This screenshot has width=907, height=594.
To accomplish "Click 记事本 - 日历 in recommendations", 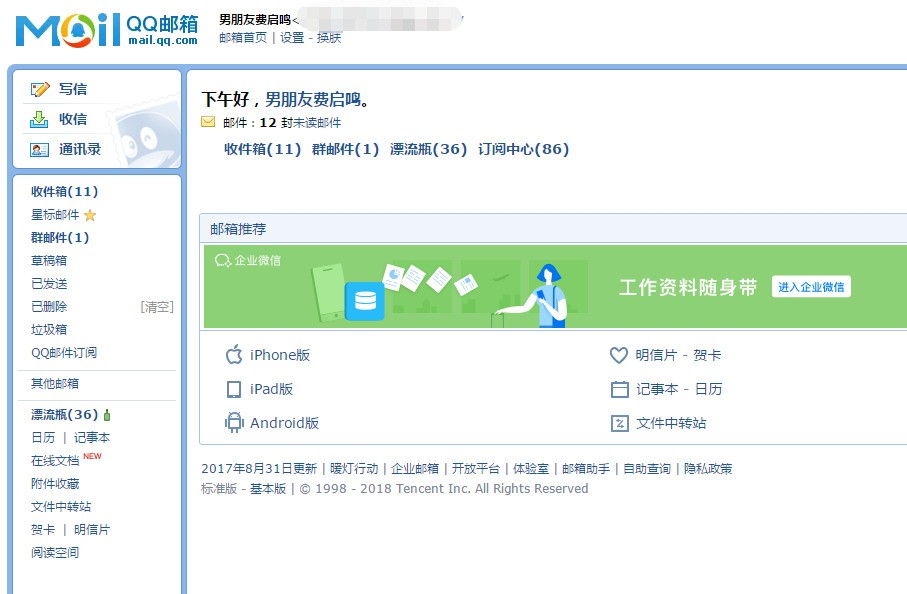I will point(679,389).
